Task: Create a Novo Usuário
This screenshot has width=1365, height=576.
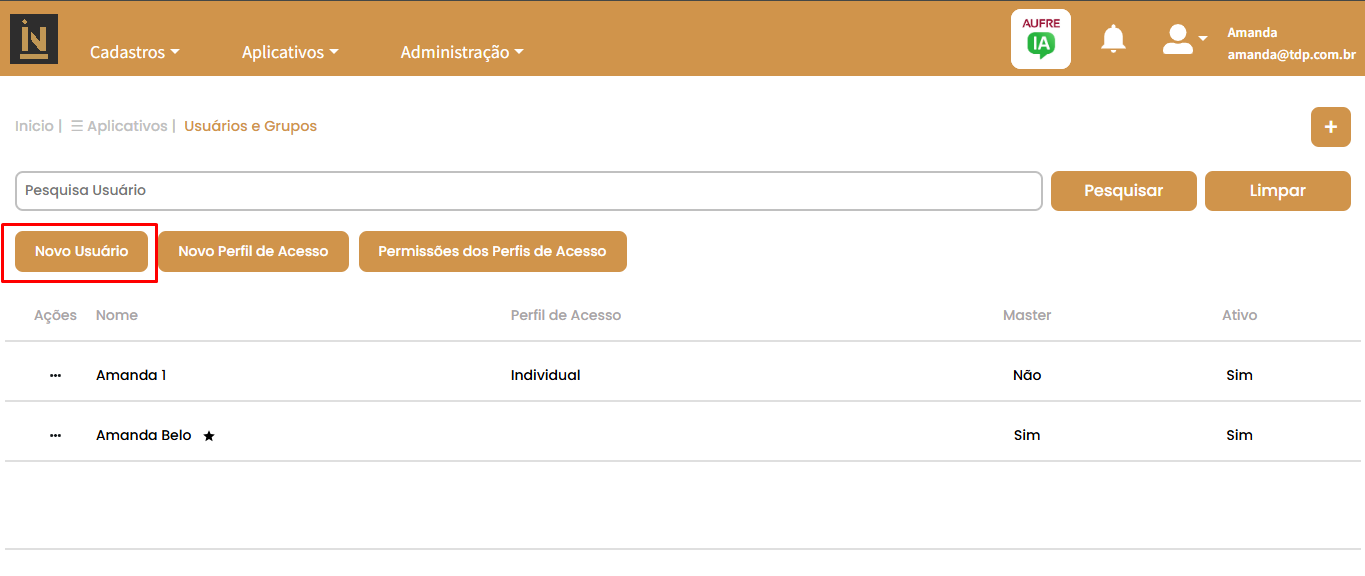Action: tap(81, 252)
